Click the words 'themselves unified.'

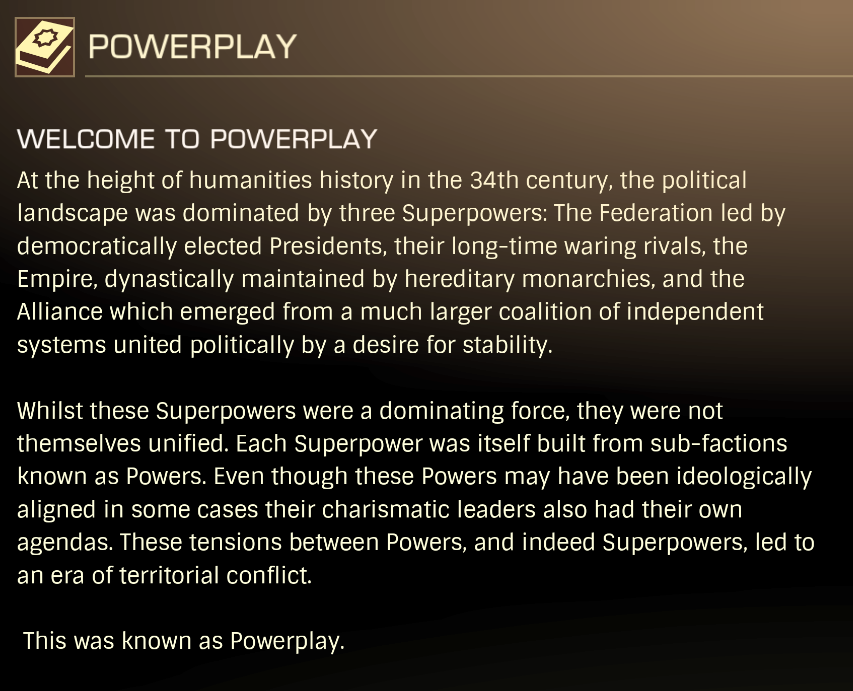[123, 443]
